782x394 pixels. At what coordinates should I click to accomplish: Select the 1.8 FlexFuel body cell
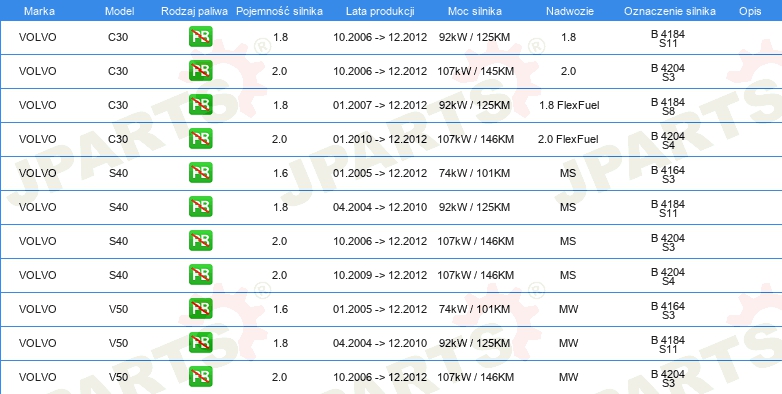point(569,105)
